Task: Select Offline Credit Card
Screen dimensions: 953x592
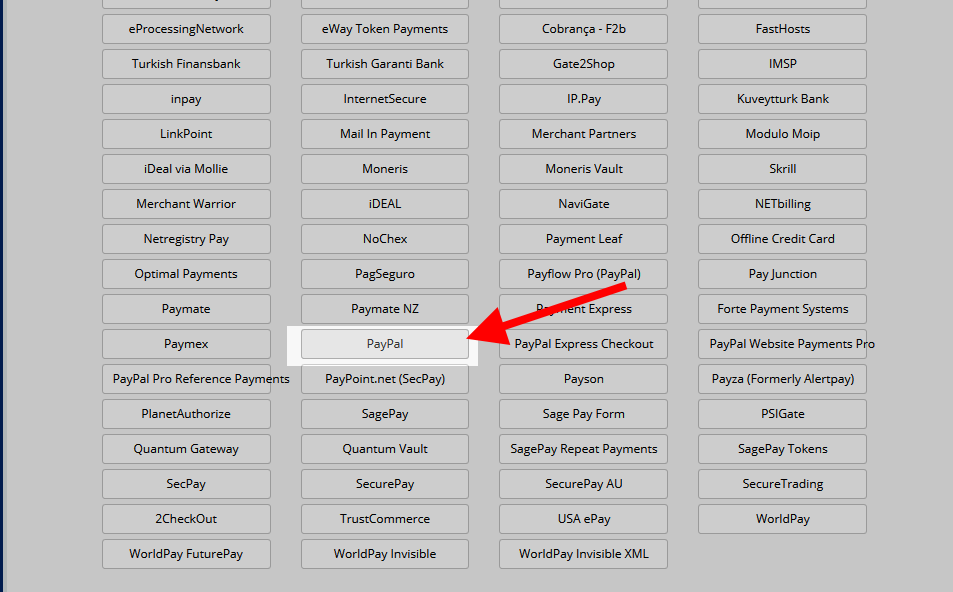Action: pyautogui.click(x=782, y=239)
